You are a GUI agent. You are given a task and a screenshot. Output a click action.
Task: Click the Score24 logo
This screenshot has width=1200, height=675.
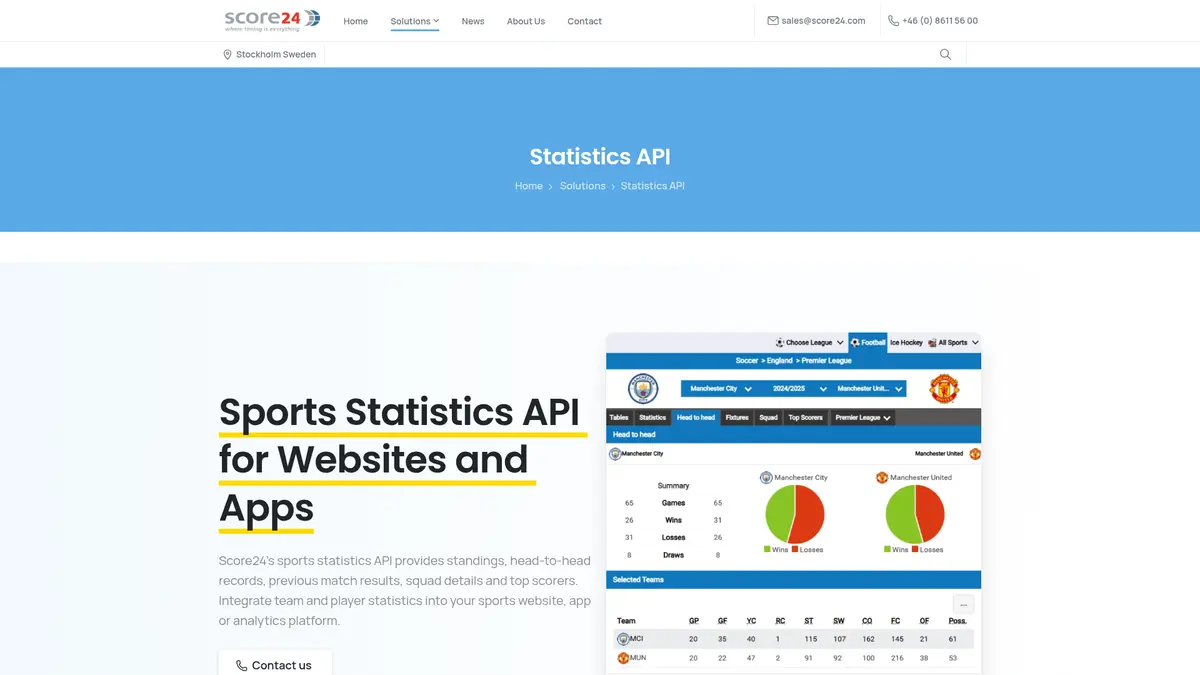272,20
